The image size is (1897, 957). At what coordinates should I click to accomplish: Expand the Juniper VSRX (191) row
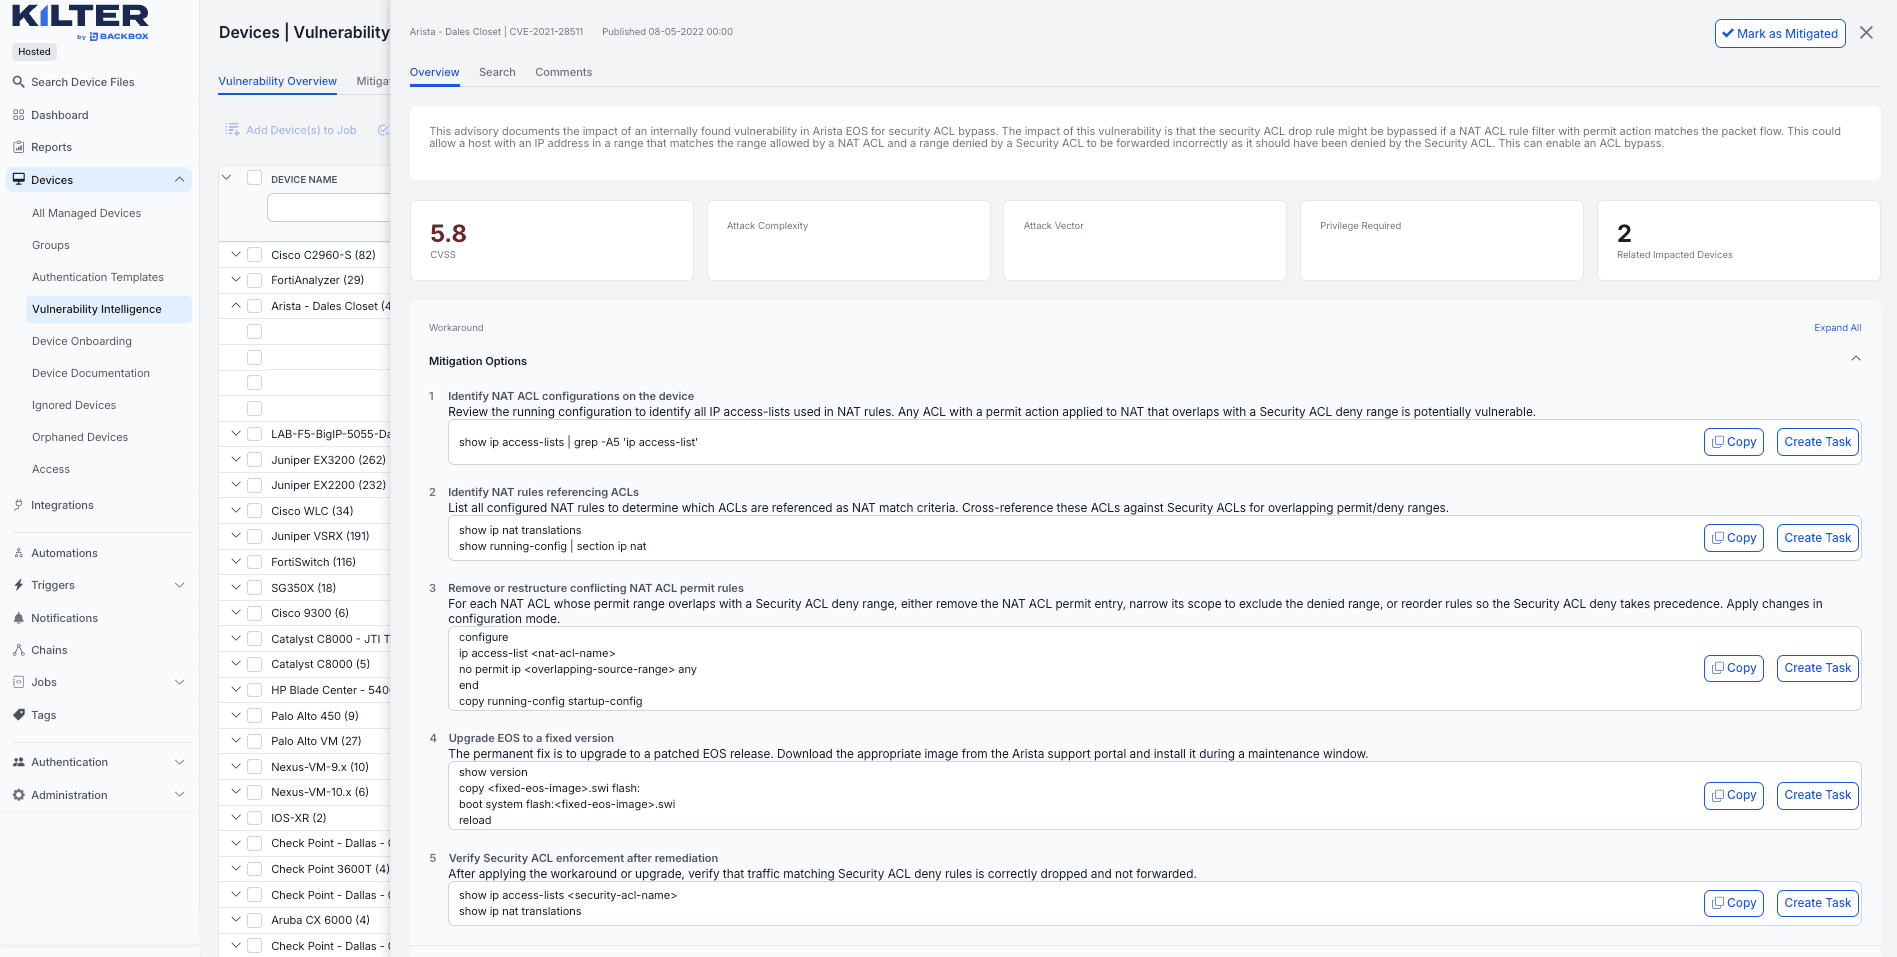236,536
